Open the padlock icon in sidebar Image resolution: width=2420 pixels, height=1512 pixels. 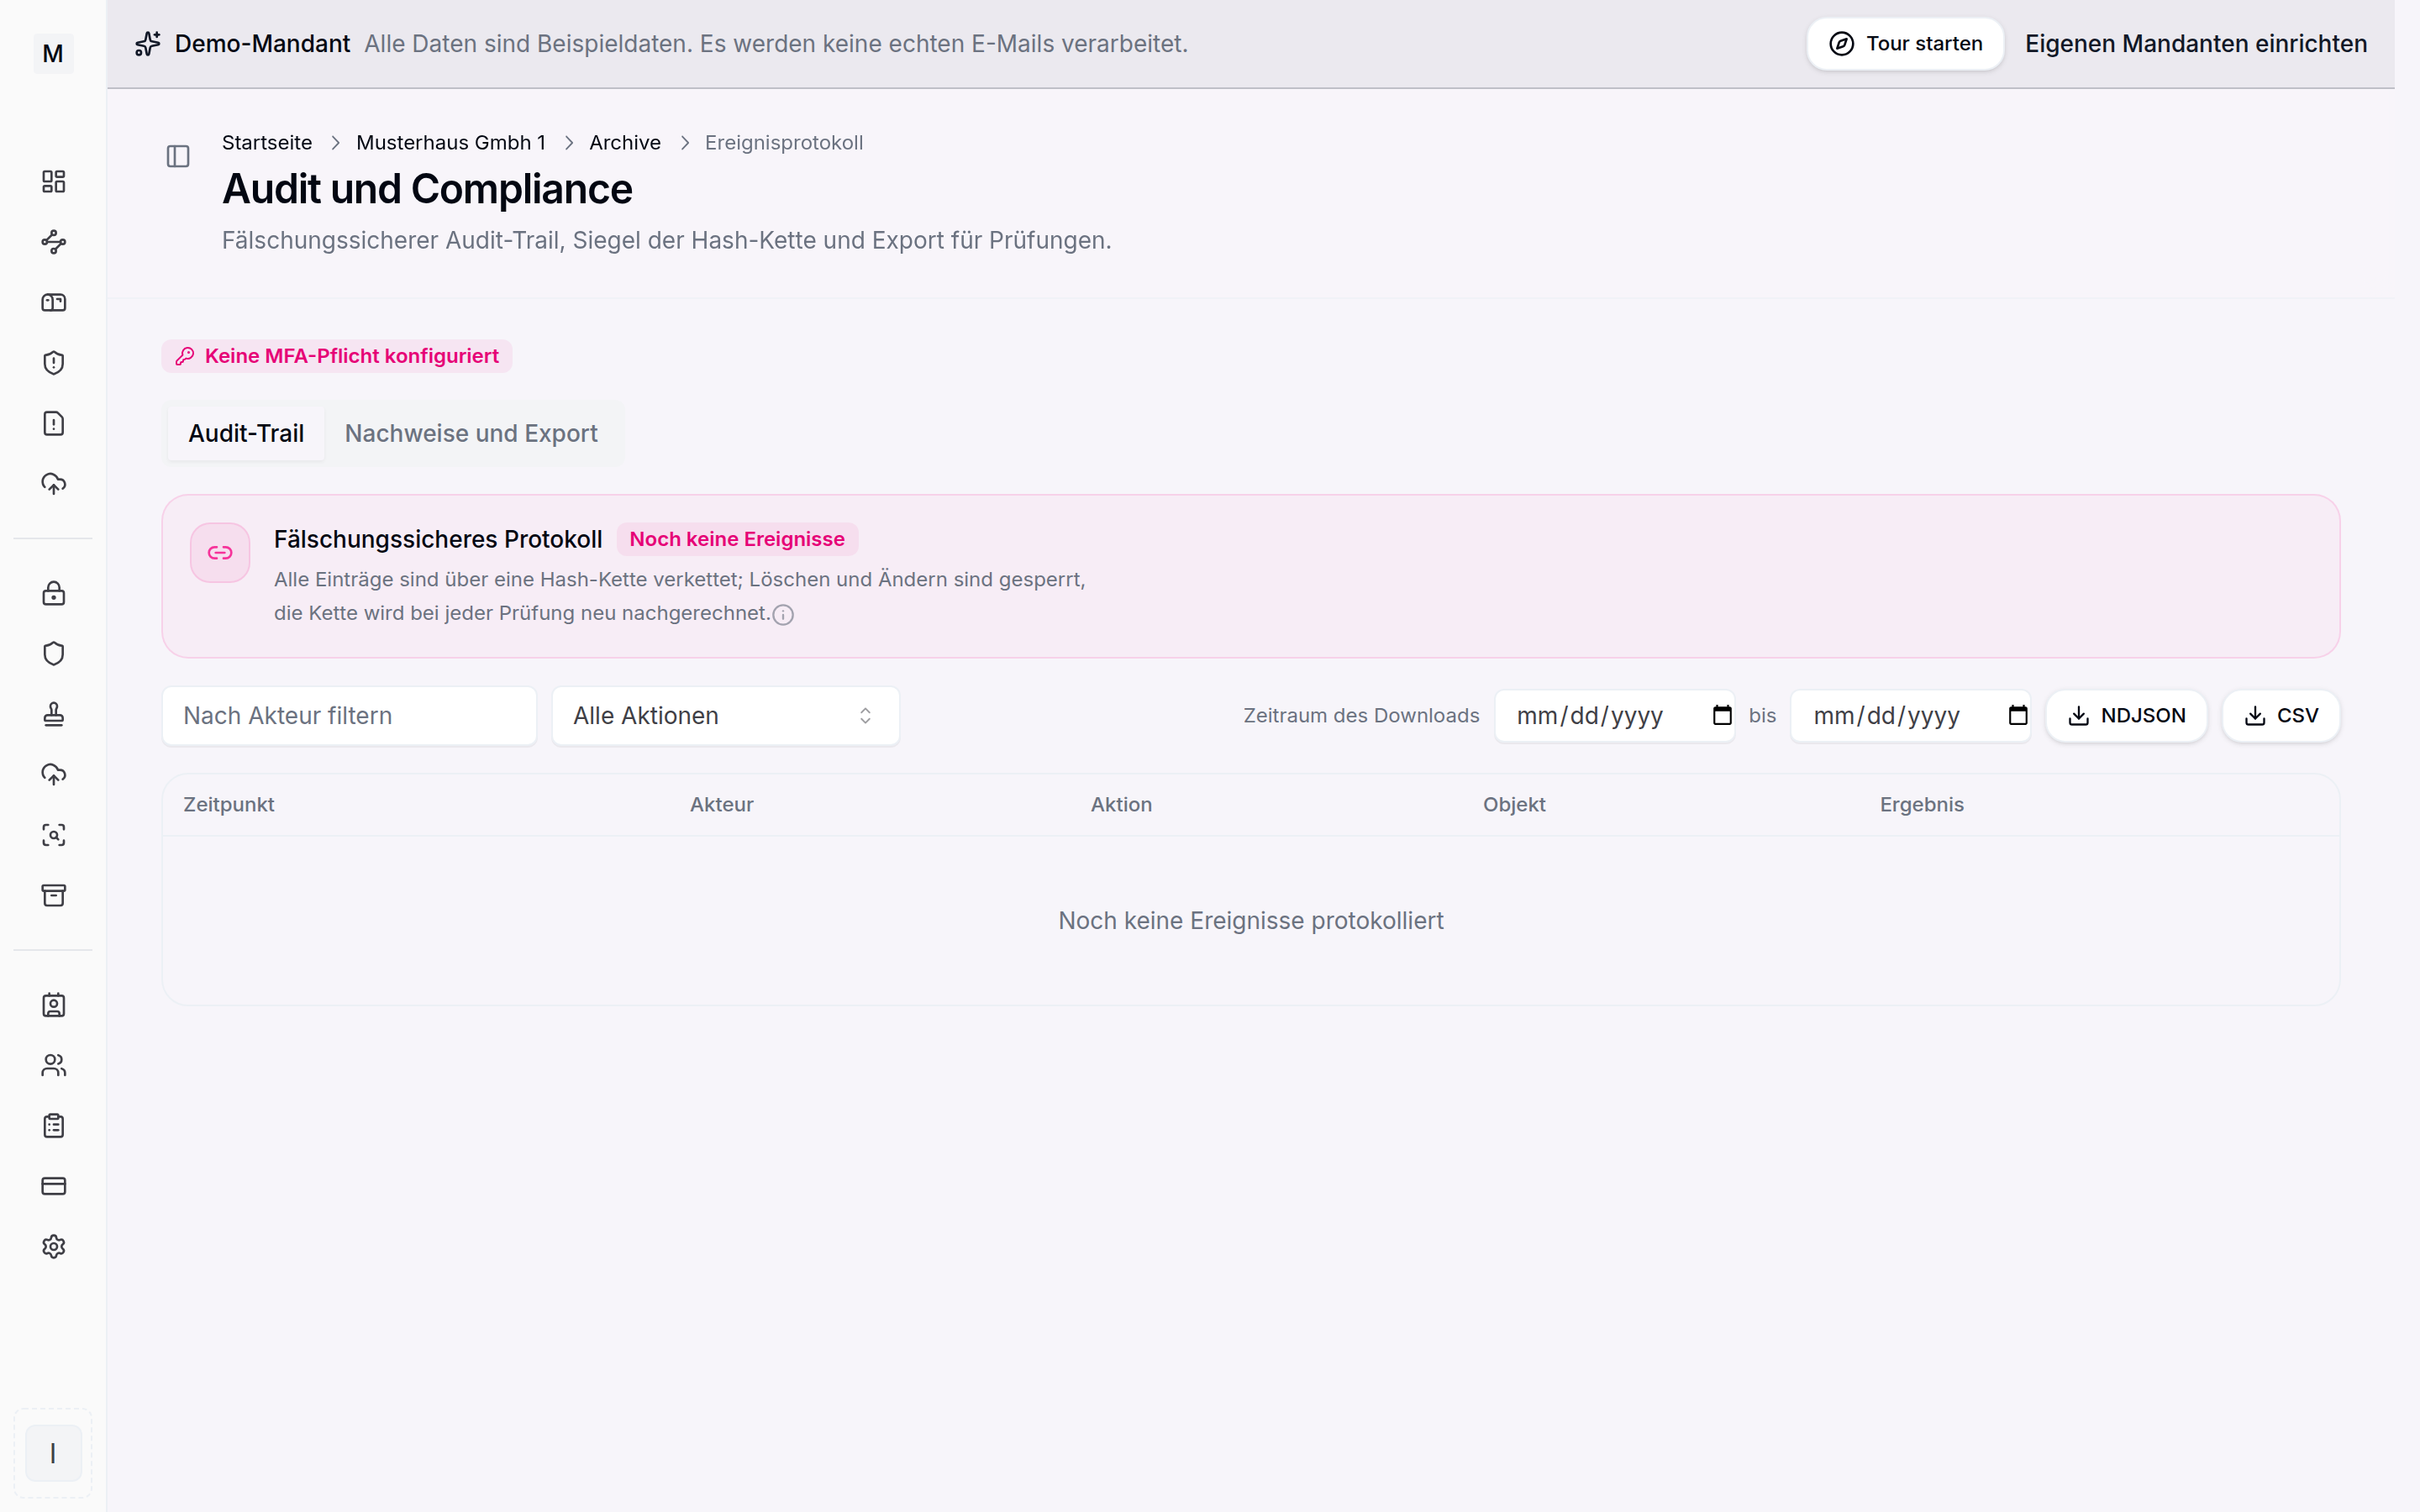pyautogui.click(x=53, y=594)
